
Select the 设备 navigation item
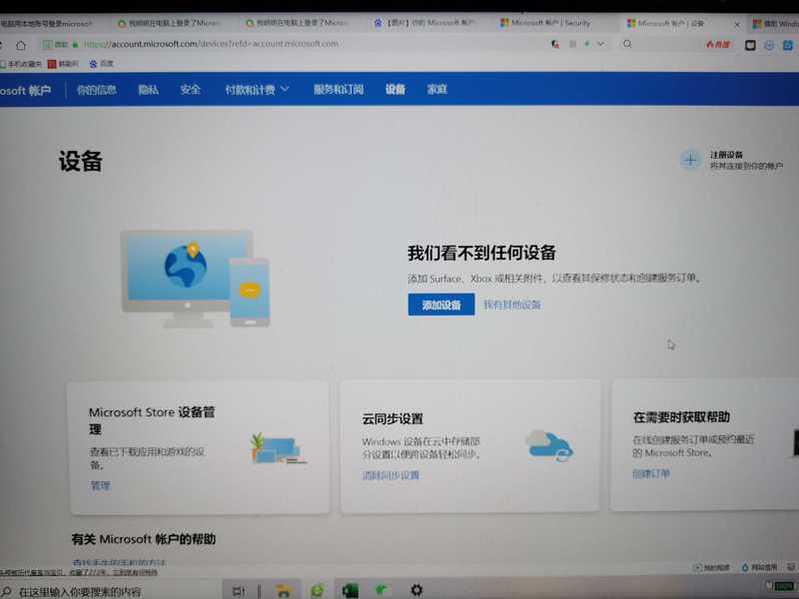pyautogui.click(x=395, y=90)
